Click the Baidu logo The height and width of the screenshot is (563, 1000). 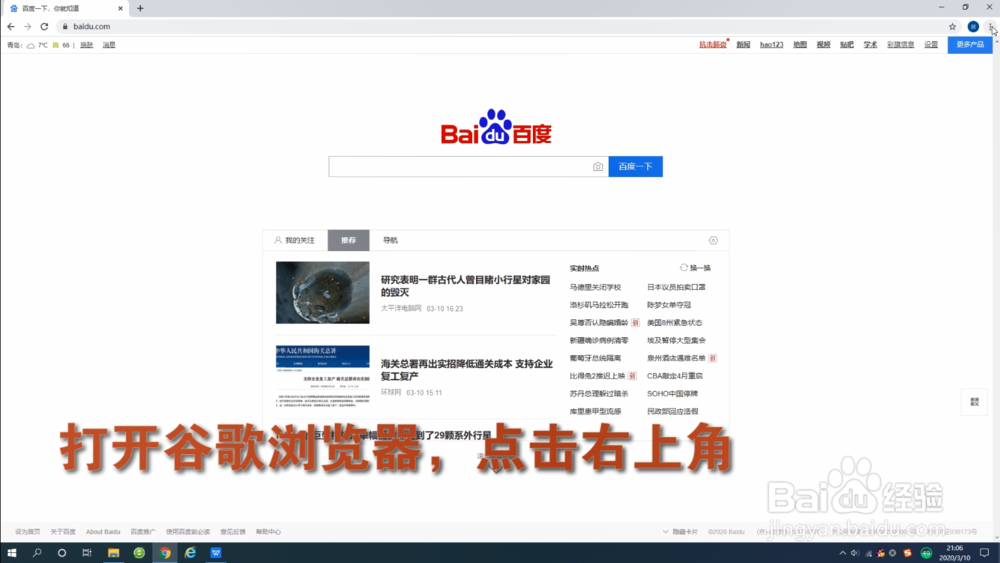496,127
